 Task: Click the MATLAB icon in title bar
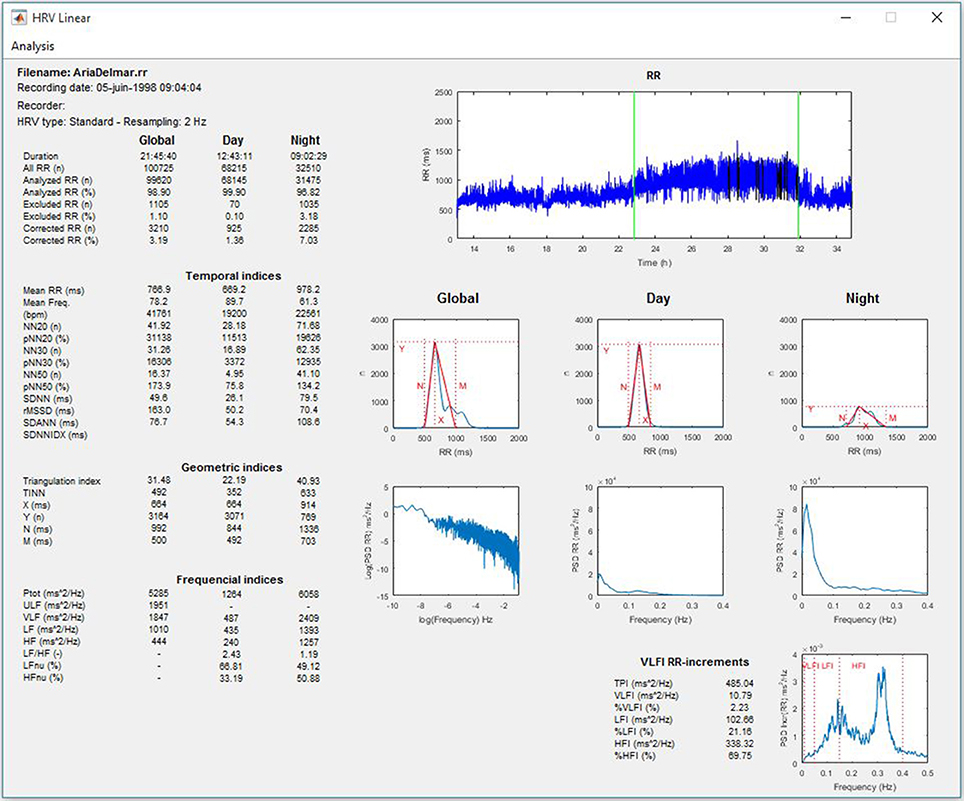pyautogui.click(x=19, y=18)
